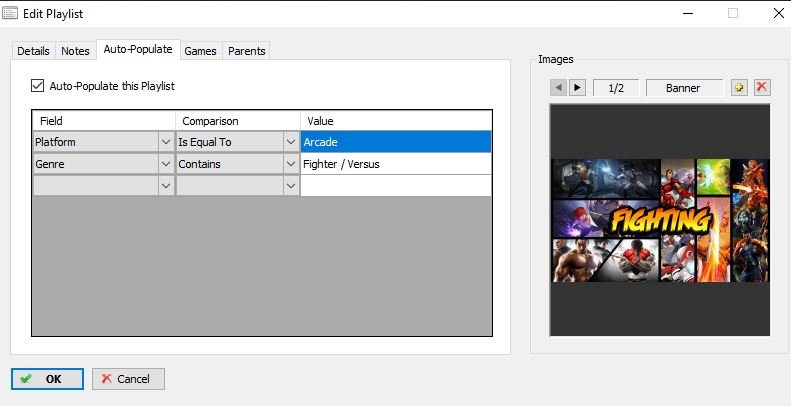Screen dimensions: 791x406
Task: Open the Games tab
Action: pos(200,51)
